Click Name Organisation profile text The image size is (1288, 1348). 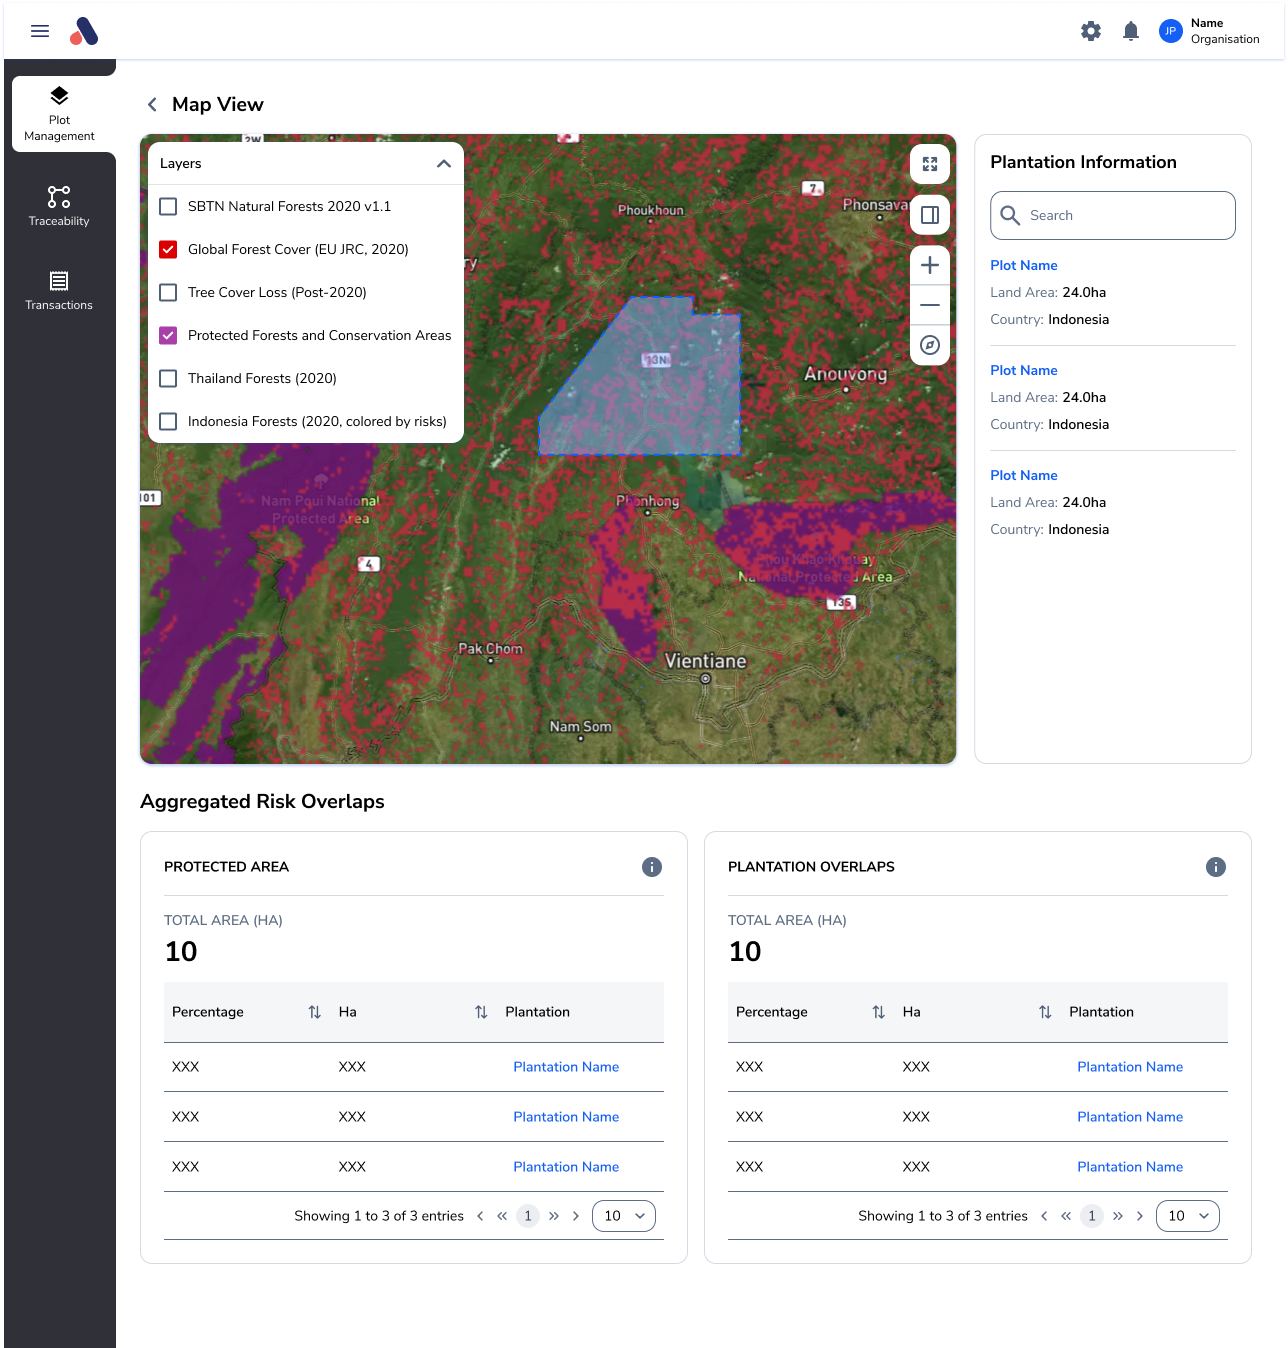[1225, 31]
